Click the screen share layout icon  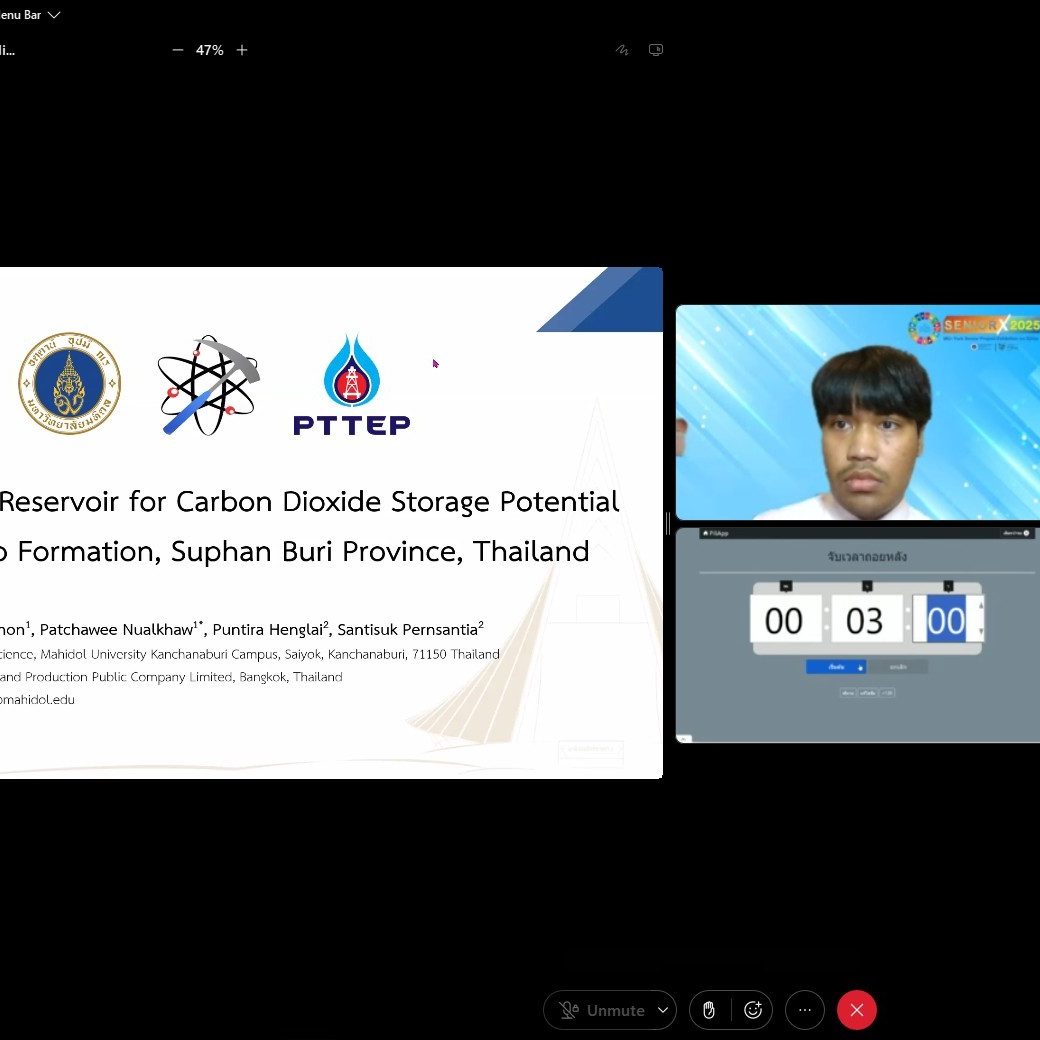click(656, 50)
